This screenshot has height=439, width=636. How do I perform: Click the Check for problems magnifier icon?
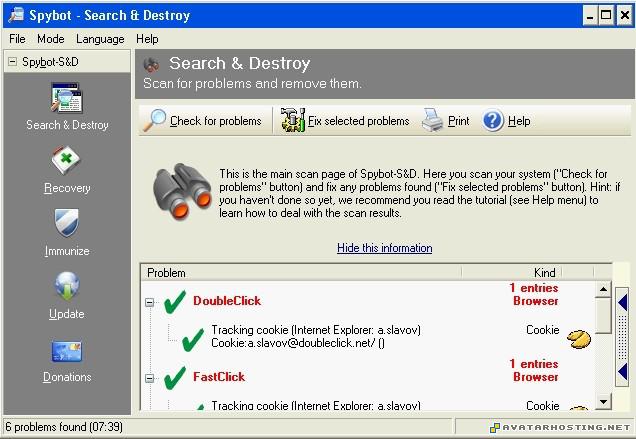[x=155, y=121]
